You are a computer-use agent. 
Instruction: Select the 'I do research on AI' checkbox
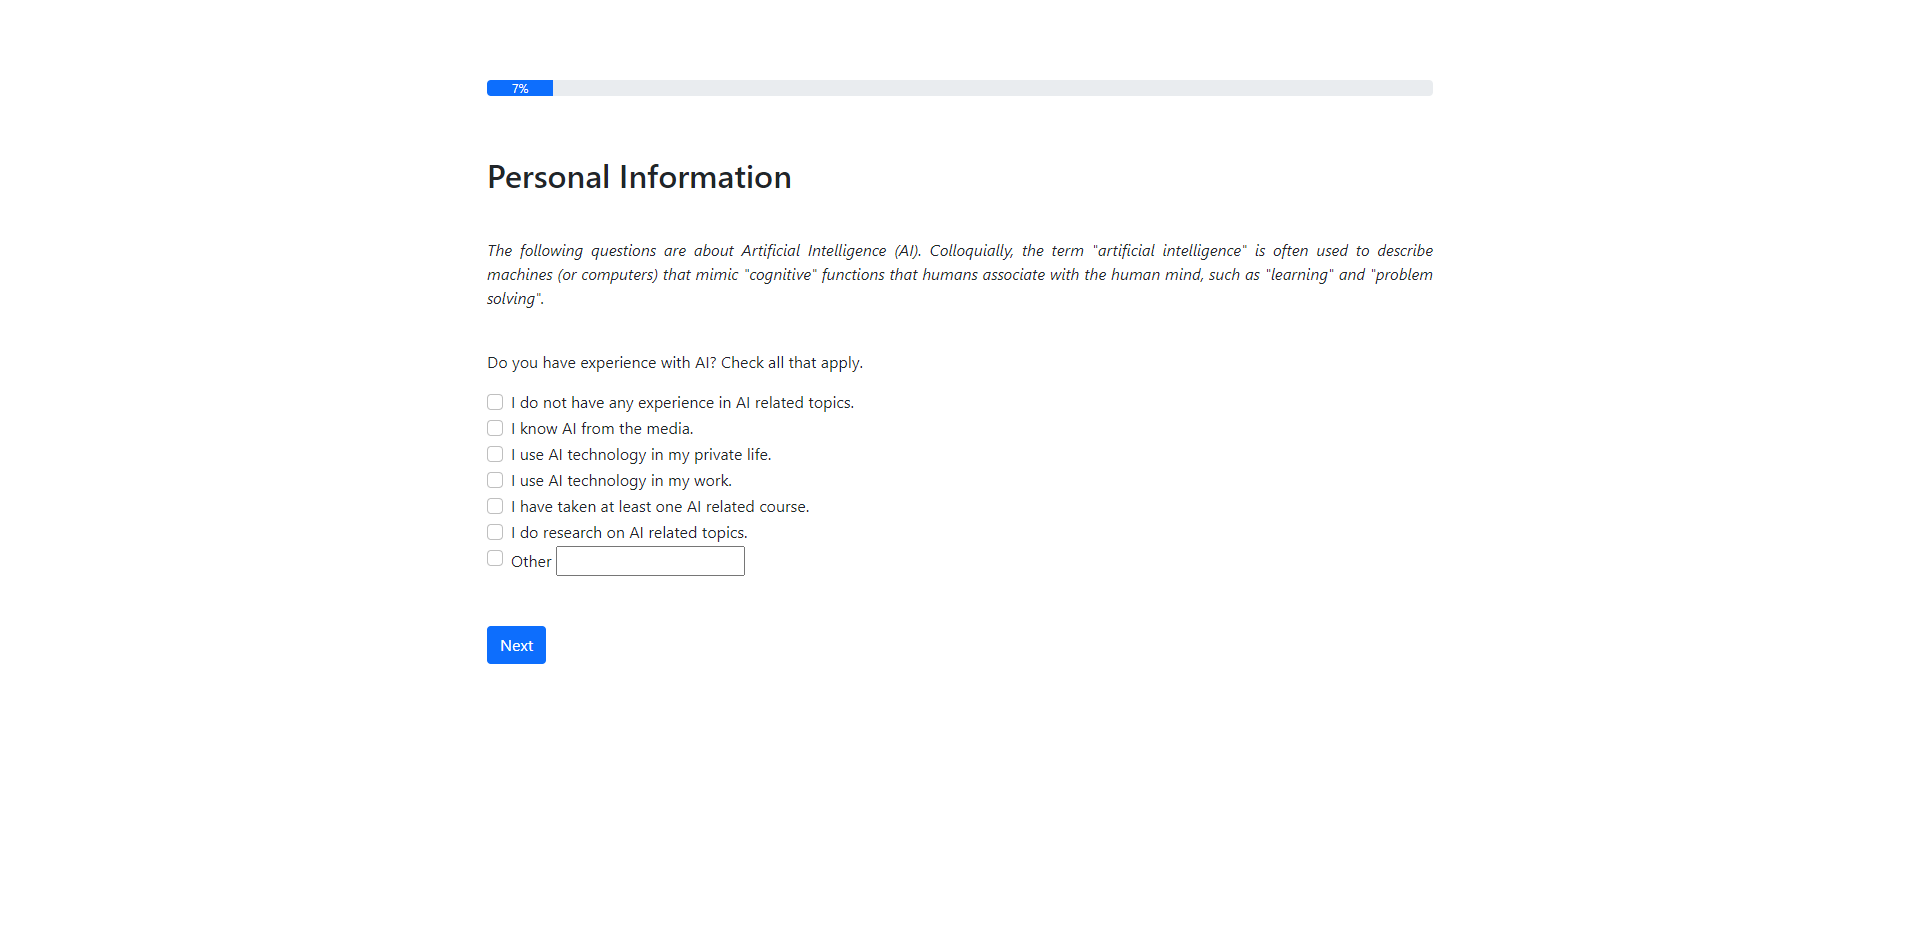(495, 532)
